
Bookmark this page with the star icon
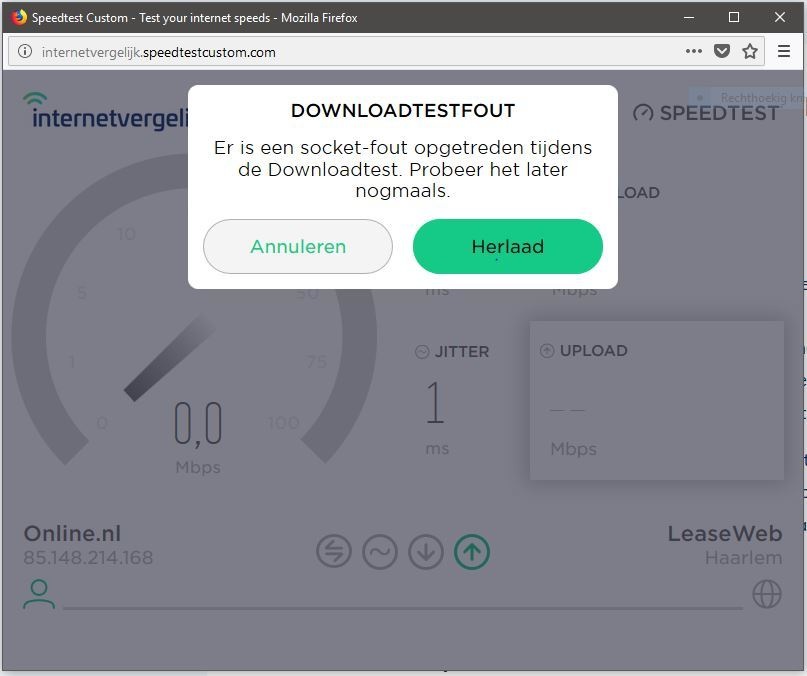coord(750,51)
